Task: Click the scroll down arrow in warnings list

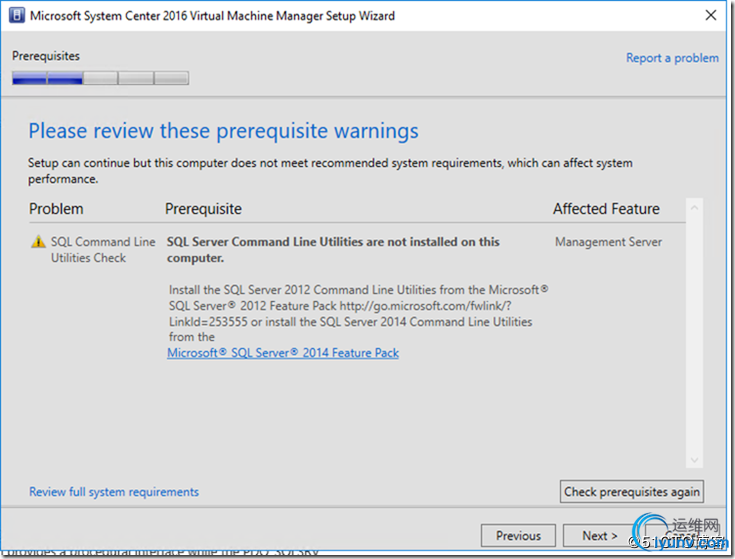Action: [694, 460]
